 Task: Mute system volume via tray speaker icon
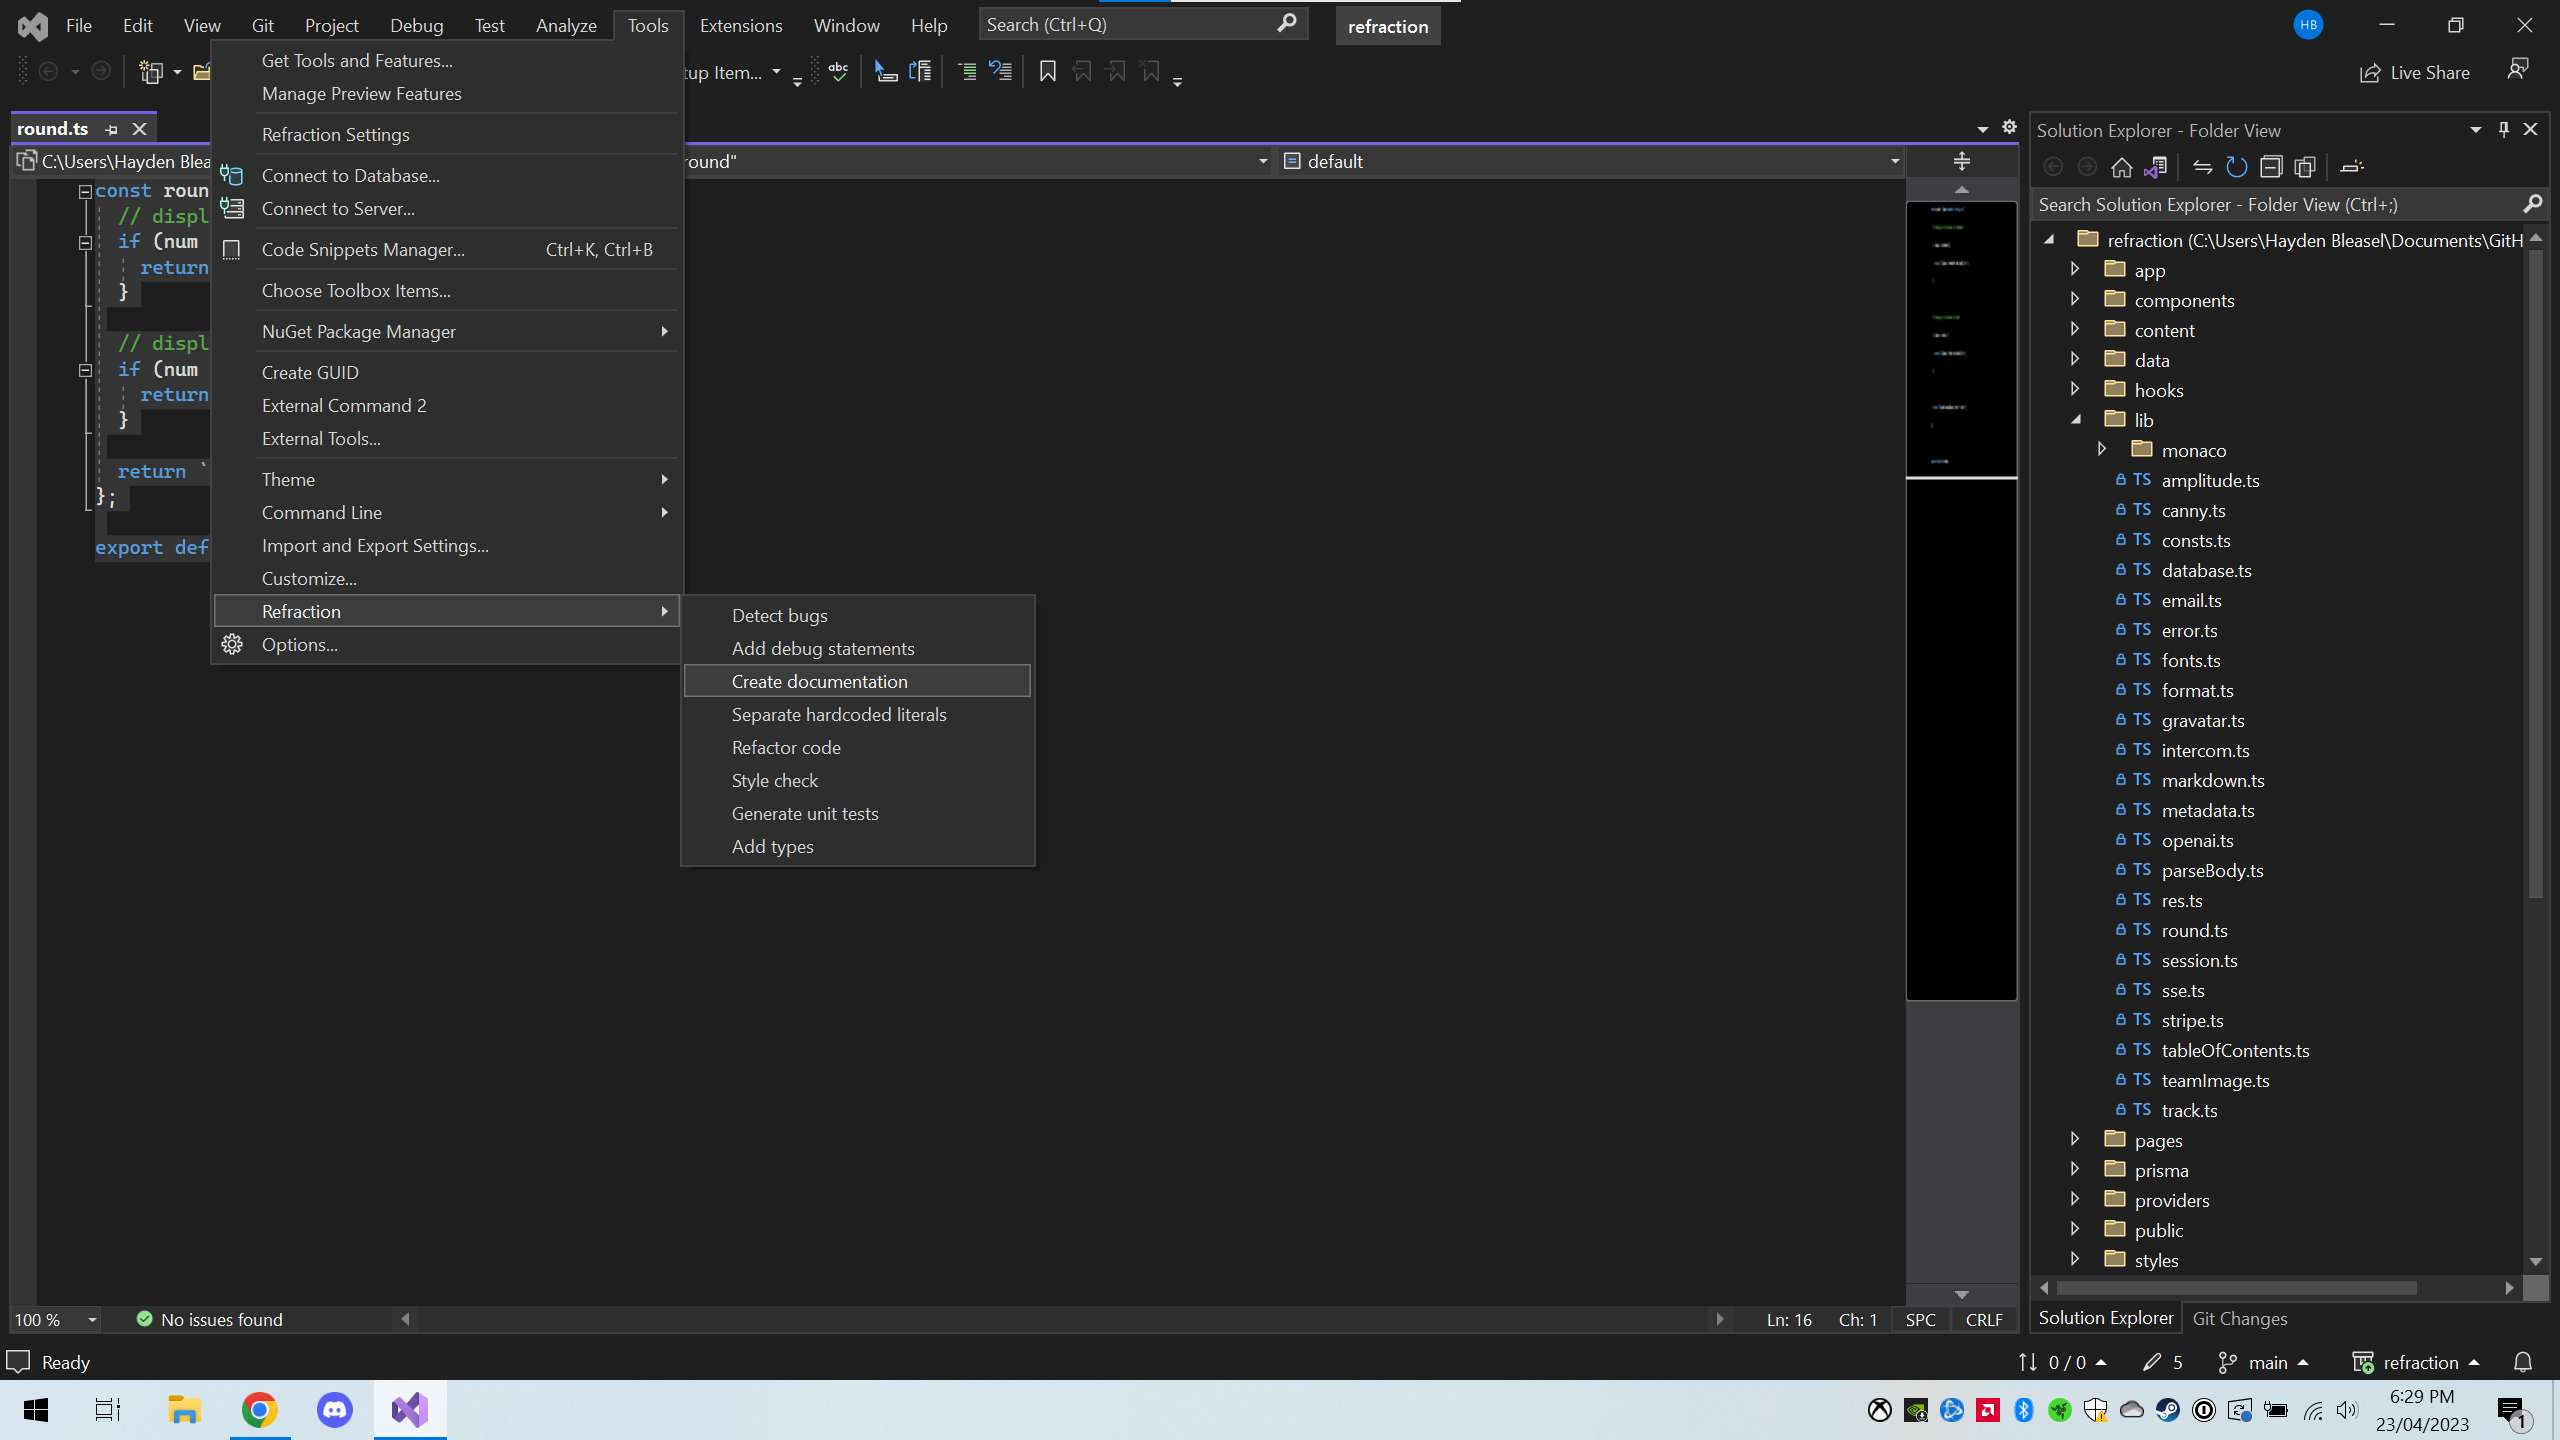pyautogui.click(x=2345, y=1410)
